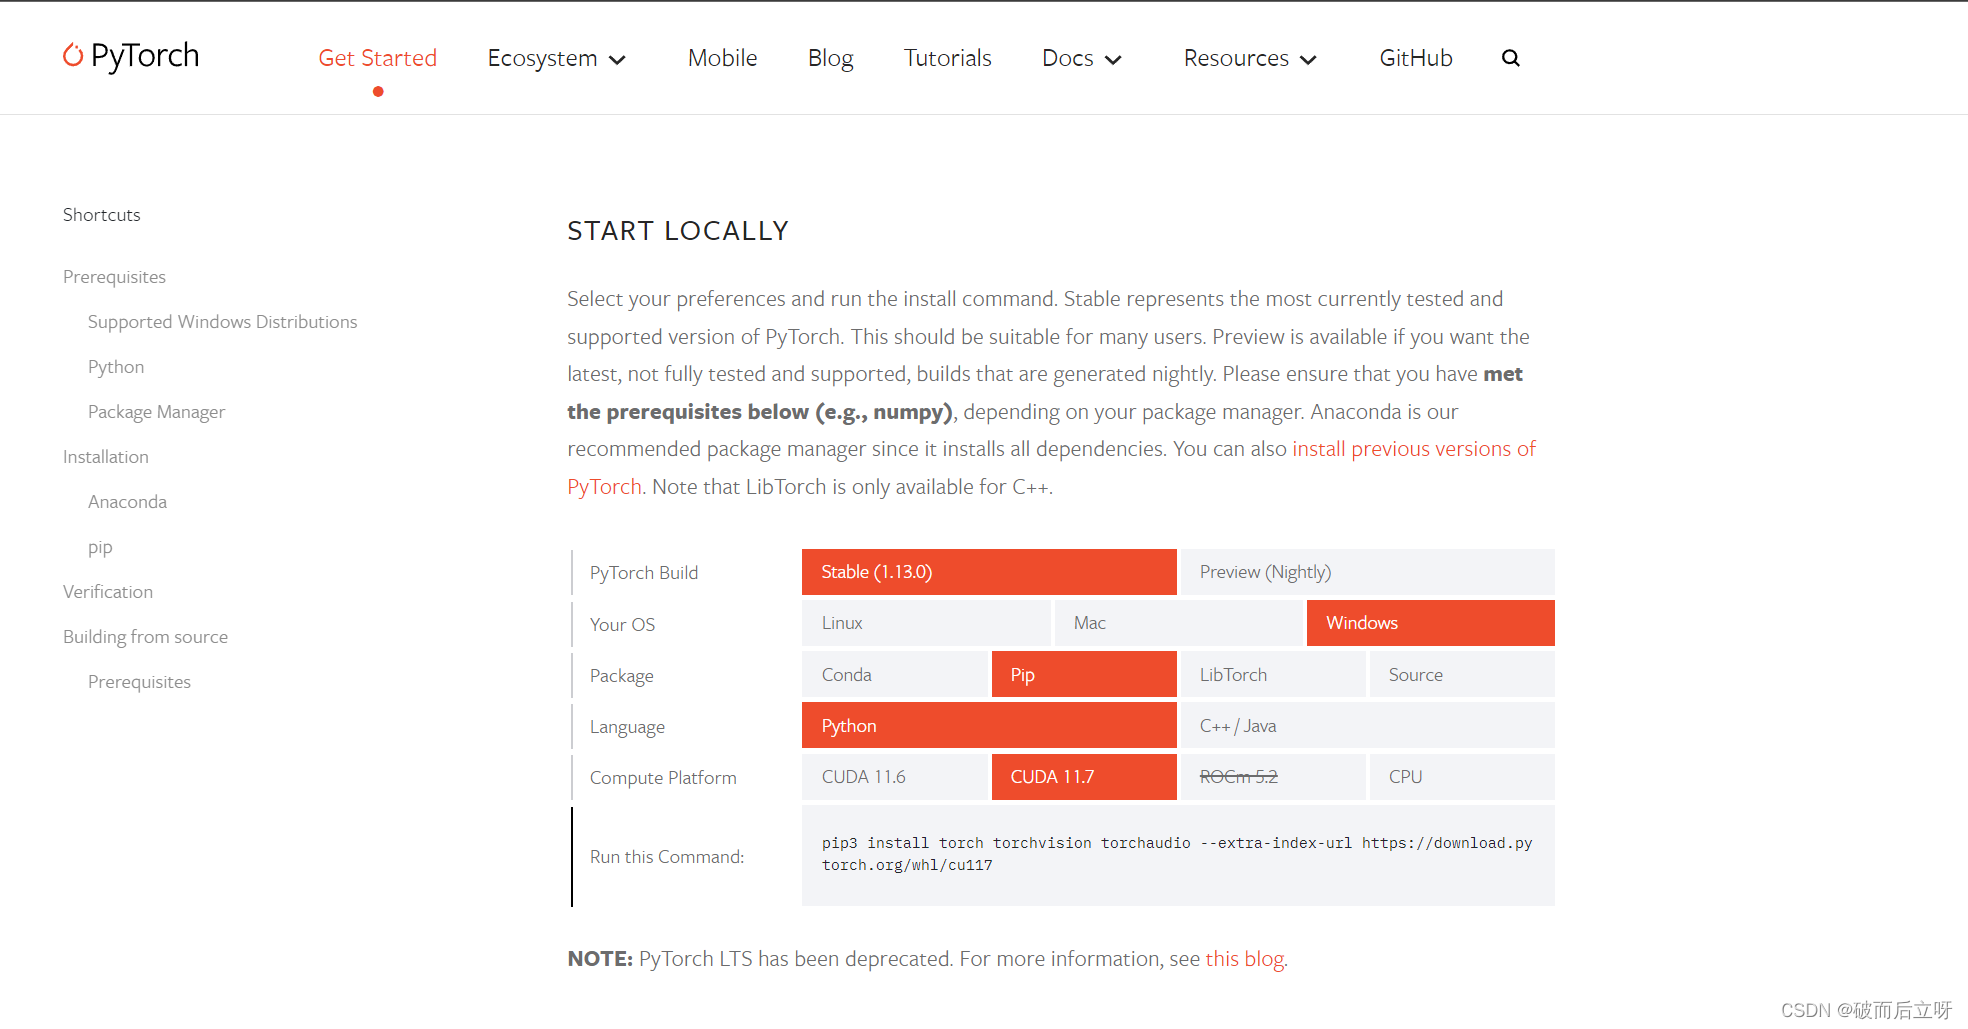Select the LibTorch package option
This screenshot has width=1968, height=1029.
(1272, 675)
